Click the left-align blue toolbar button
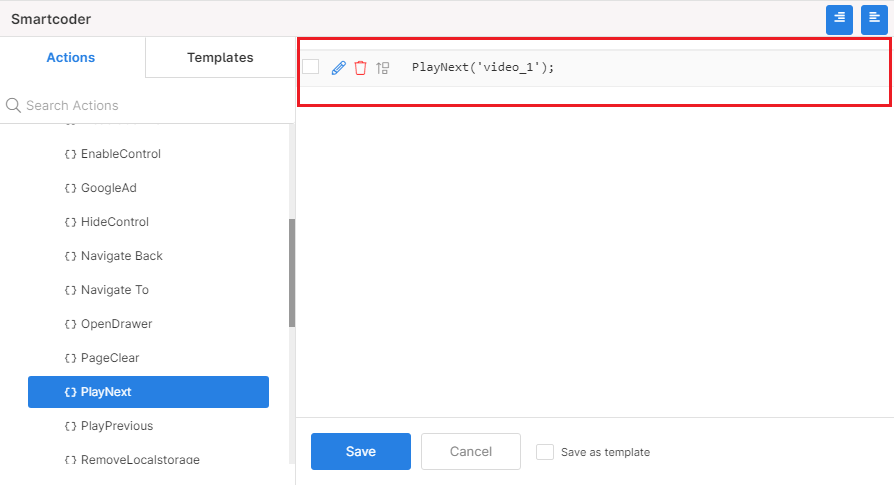This screenshot has width=894, height=485. [x=874, y=19]
